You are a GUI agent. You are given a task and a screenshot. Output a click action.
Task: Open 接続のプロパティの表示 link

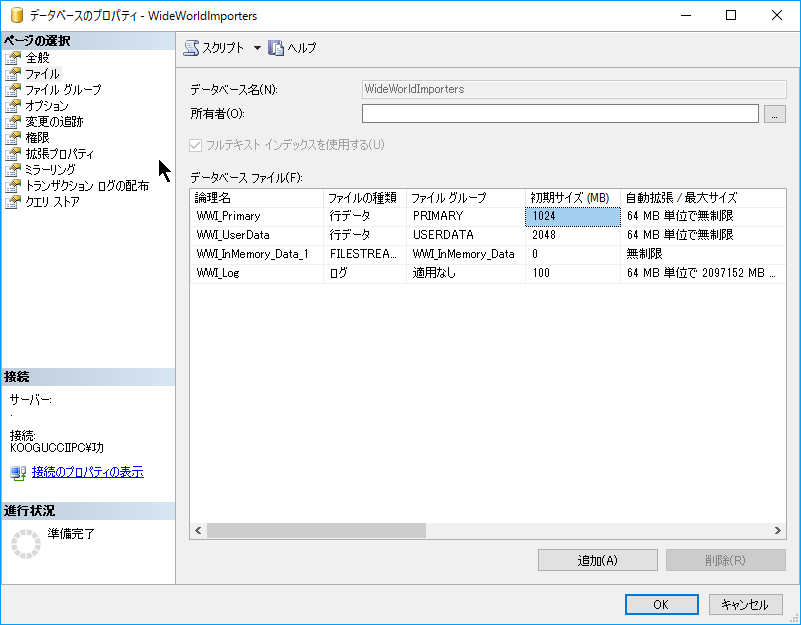click(x=87, y=472)
